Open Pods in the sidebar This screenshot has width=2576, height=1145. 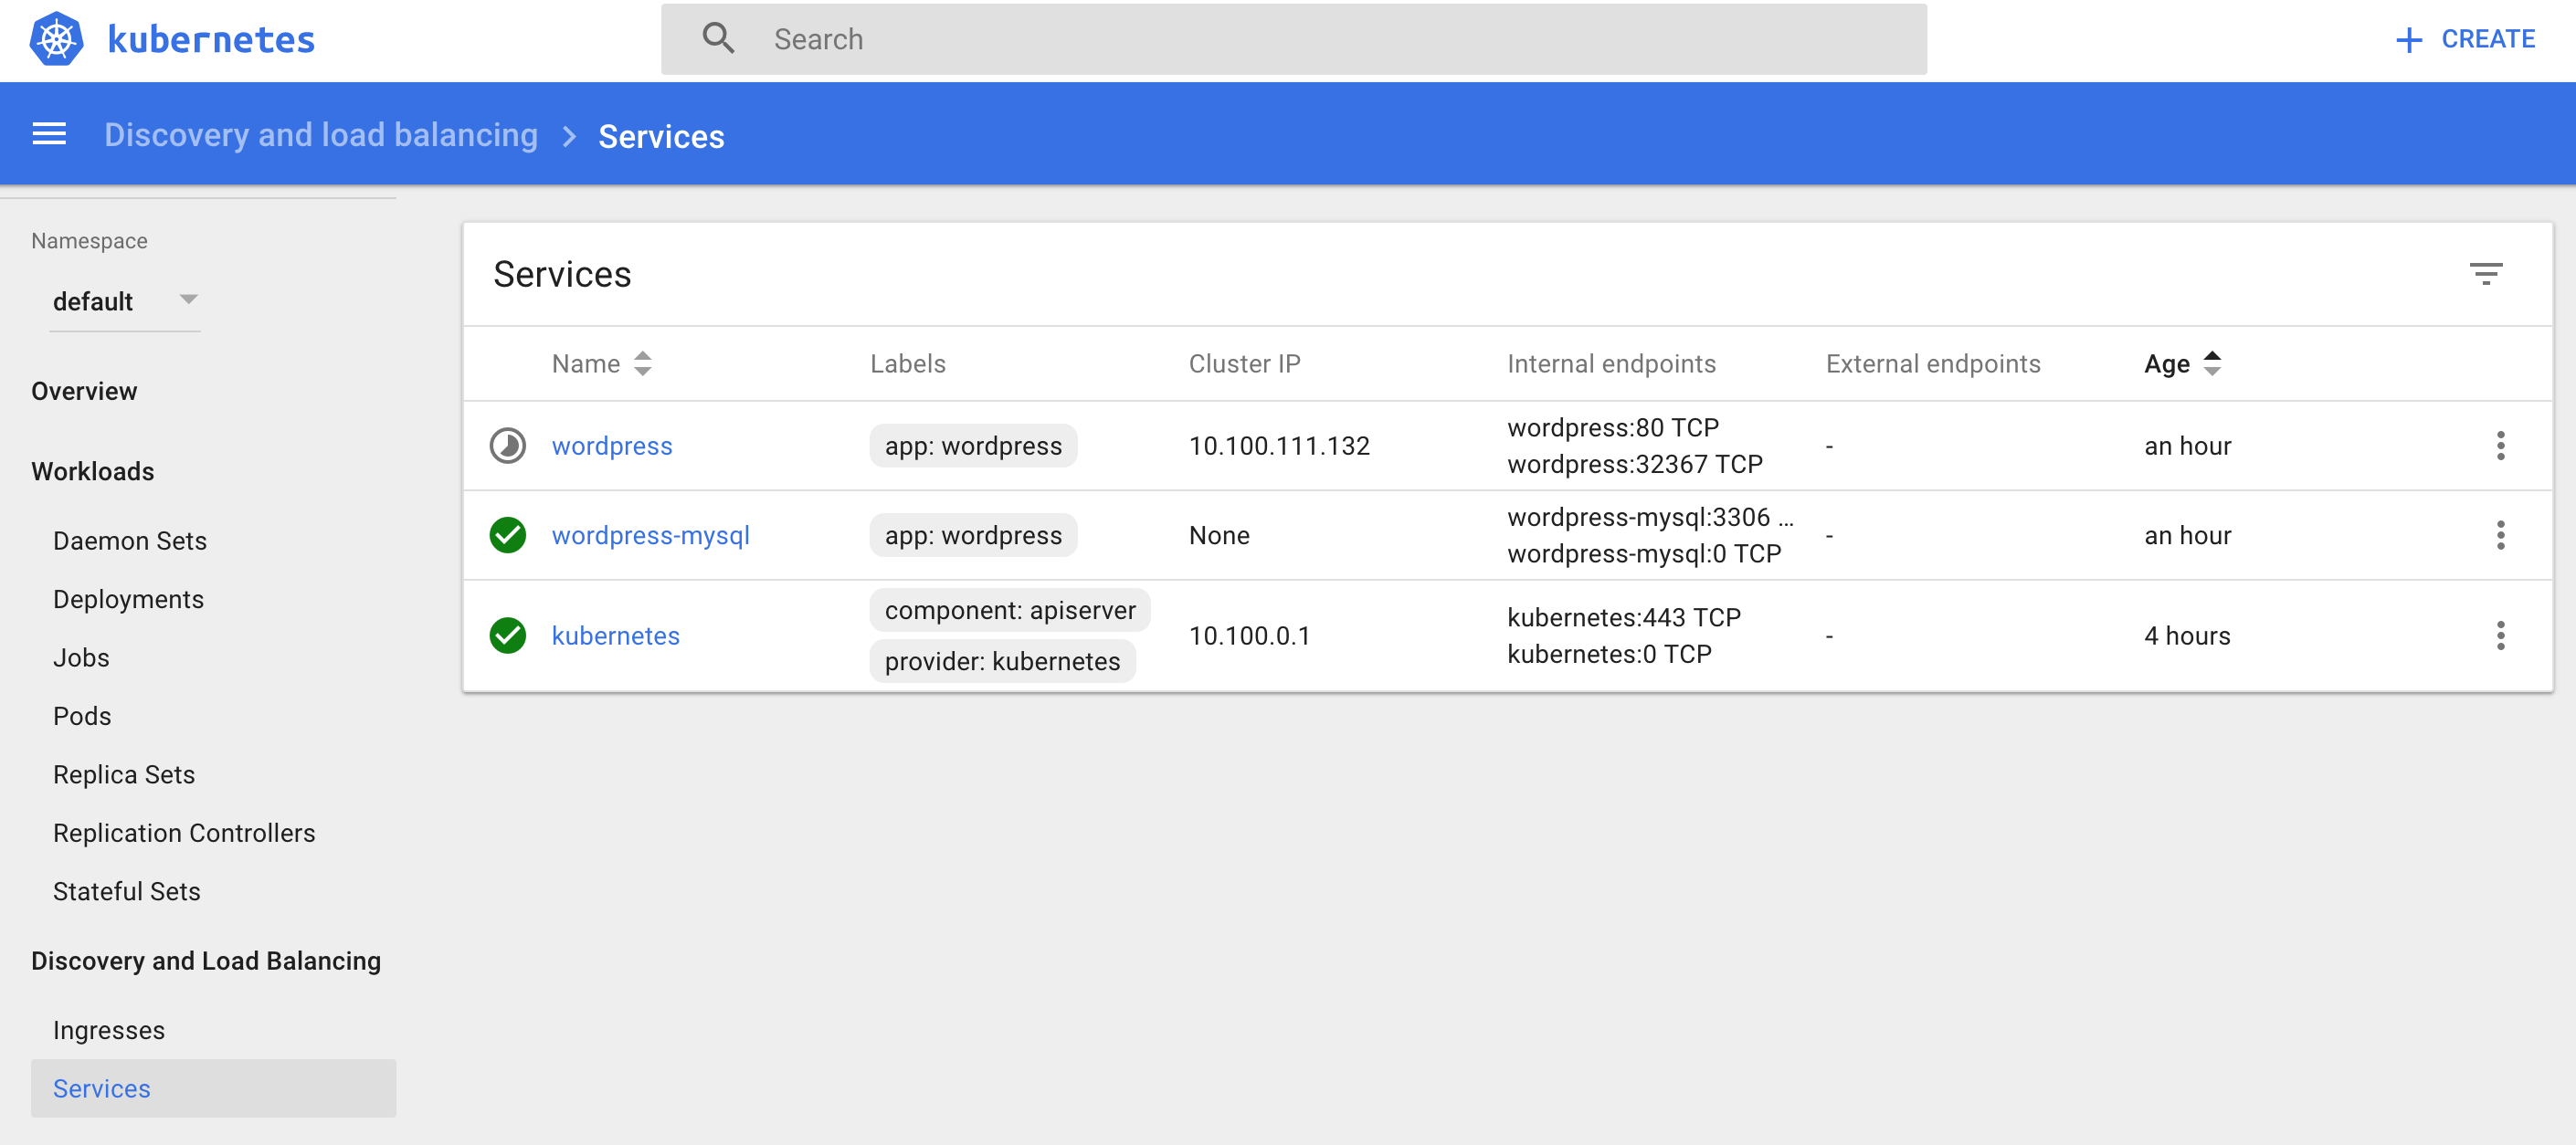(x=82, y=716)
